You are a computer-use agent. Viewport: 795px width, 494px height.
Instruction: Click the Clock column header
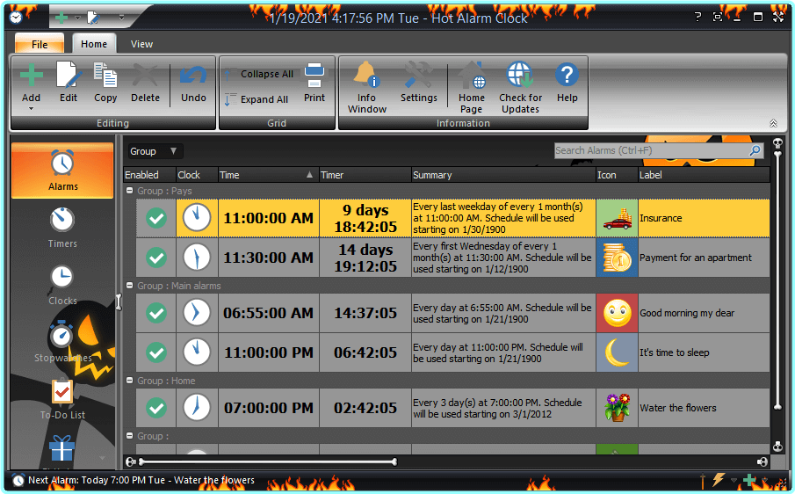(x=197, y=175)
